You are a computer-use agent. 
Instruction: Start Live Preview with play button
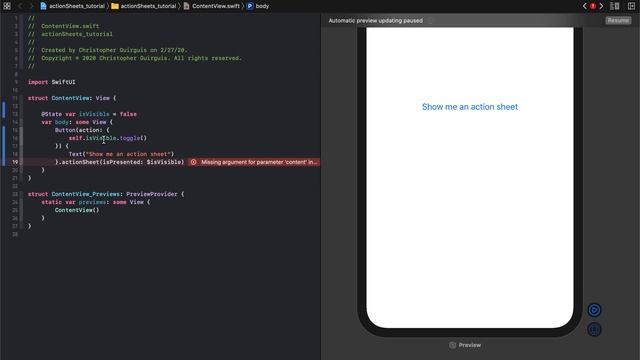click(x=594, y=310)
